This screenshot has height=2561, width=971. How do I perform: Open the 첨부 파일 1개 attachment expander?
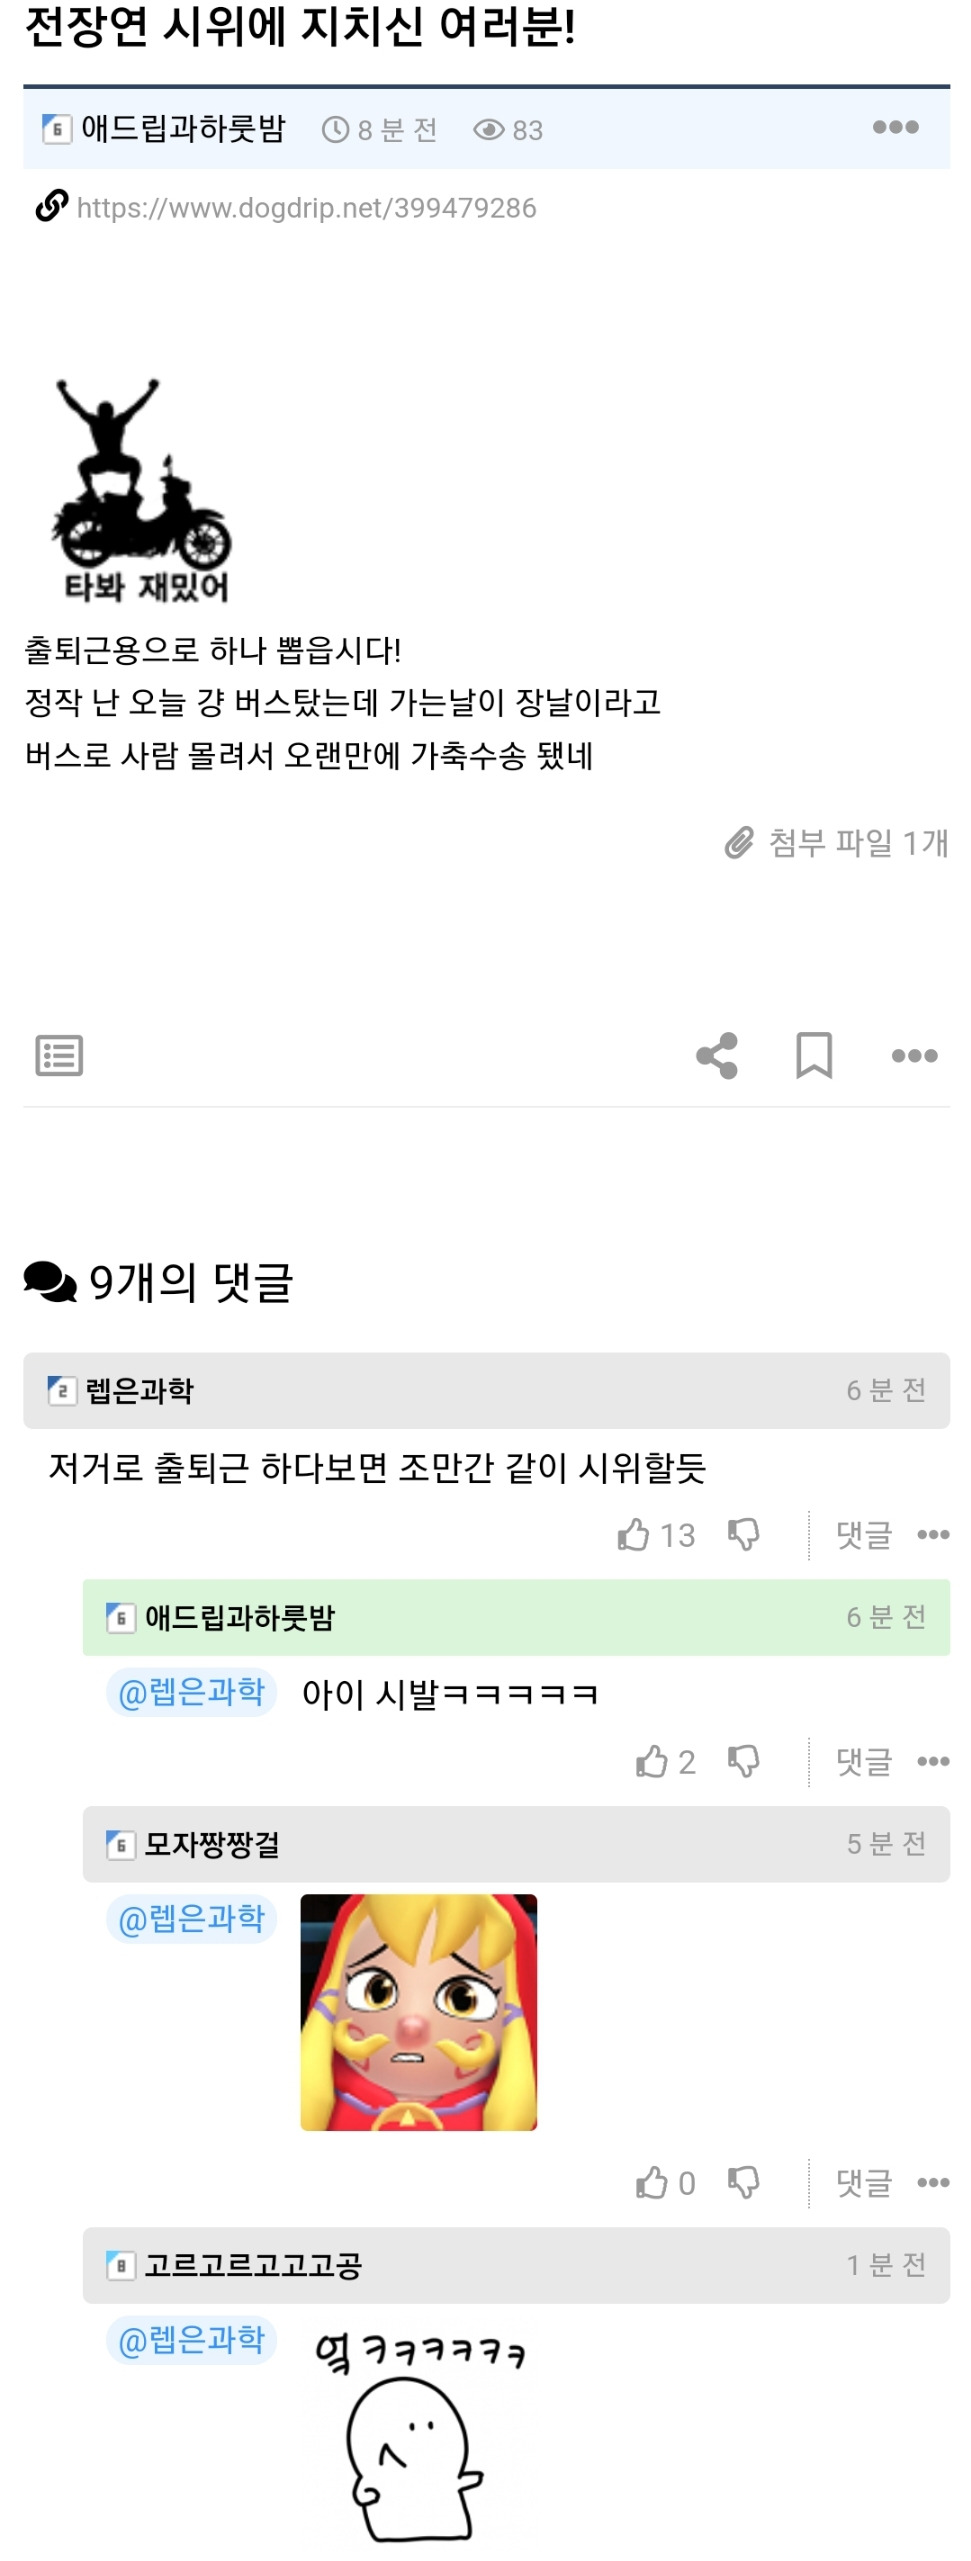pos(836,843)
